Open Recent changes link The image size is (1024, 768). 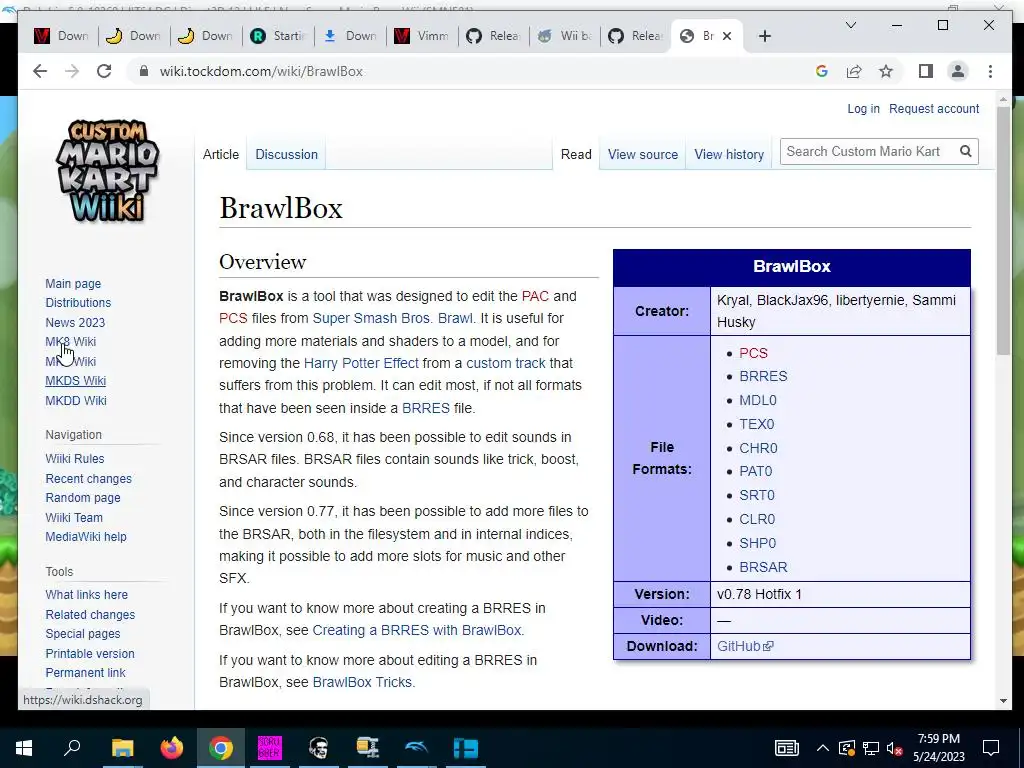tap(89, 478)
